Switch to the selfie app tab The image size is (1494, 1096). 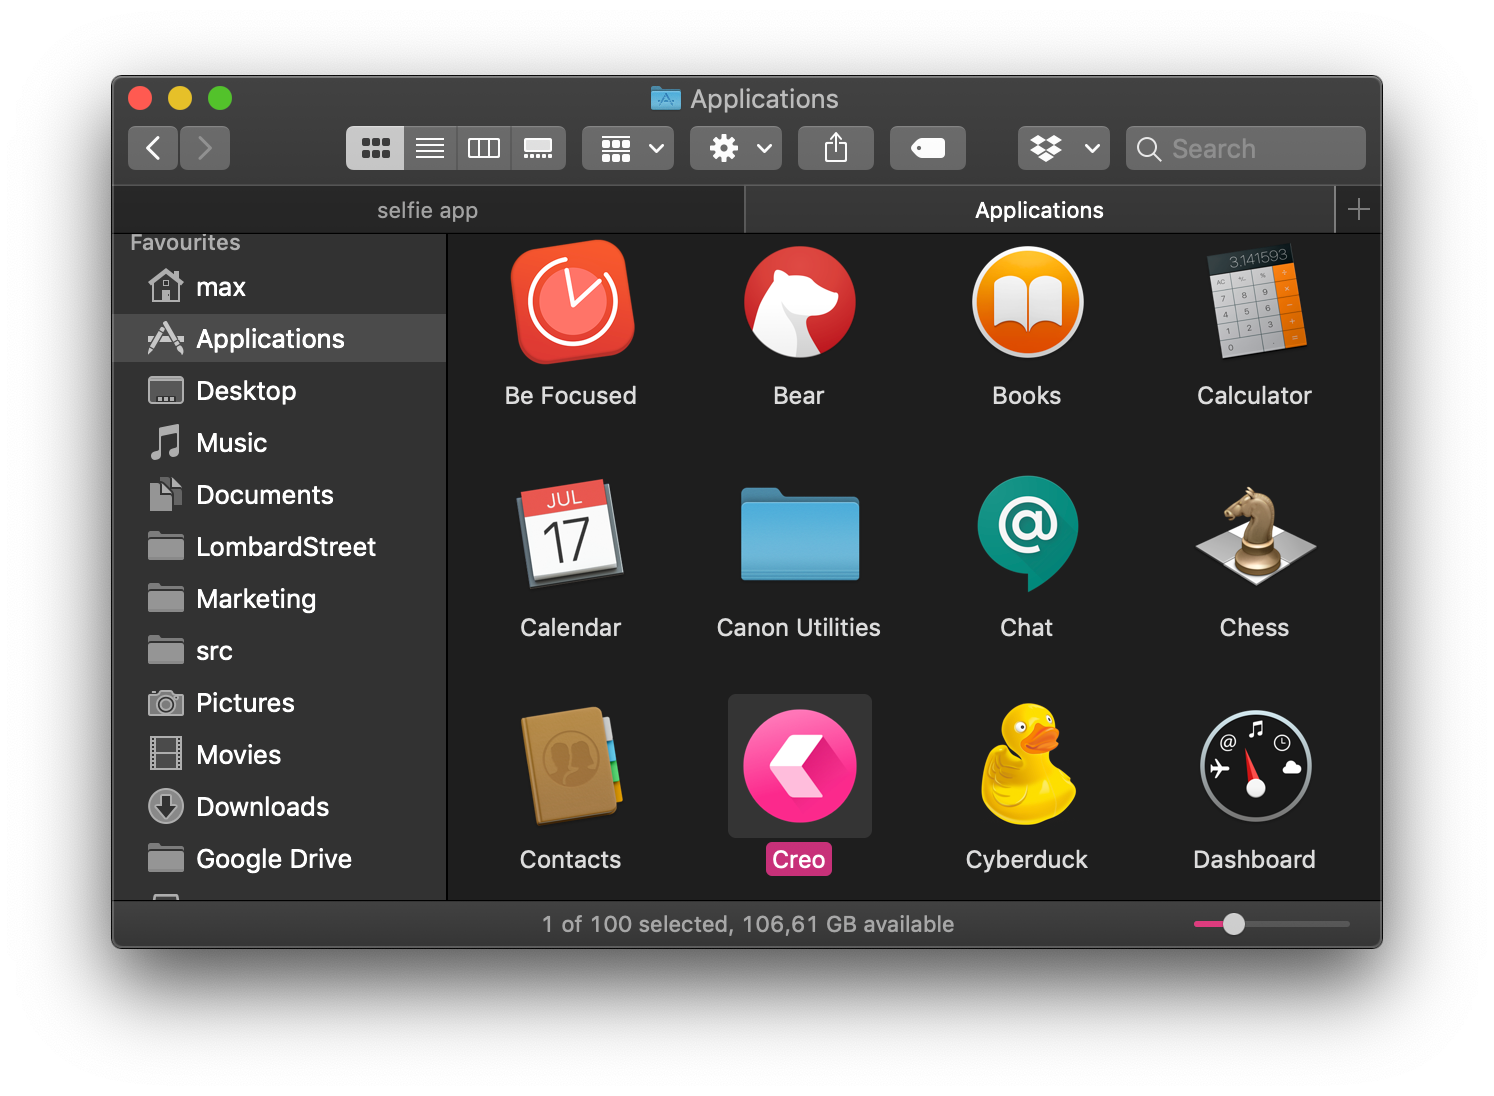[428, 210]
